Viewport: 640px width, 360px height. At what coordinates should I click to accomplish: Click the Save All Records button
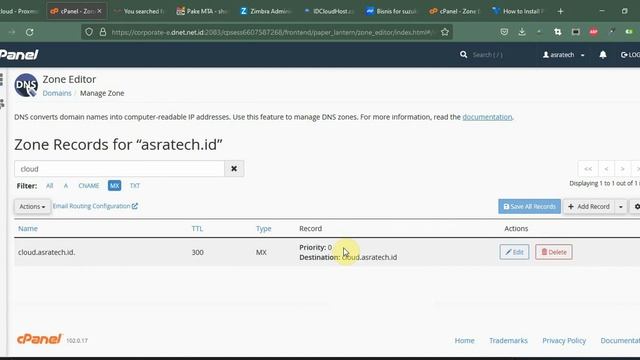[x=529, y=207]
